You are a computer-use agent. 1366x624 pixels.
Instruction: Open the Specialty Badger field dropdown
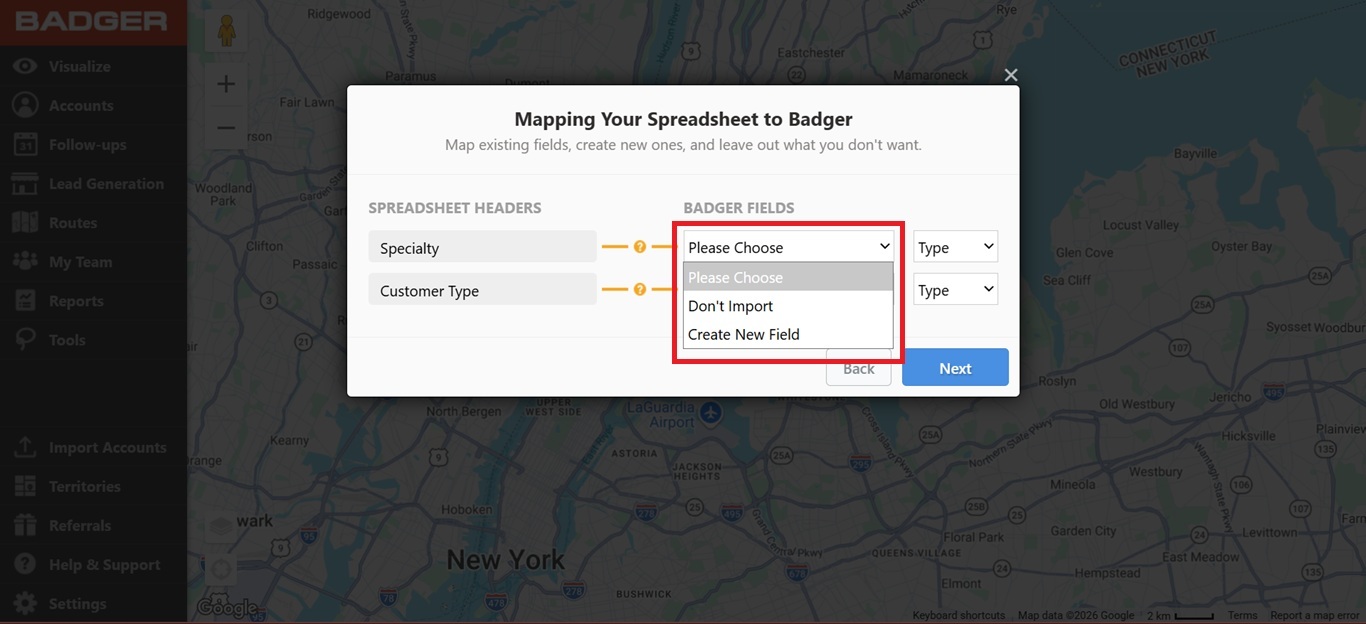pos(789,247)
